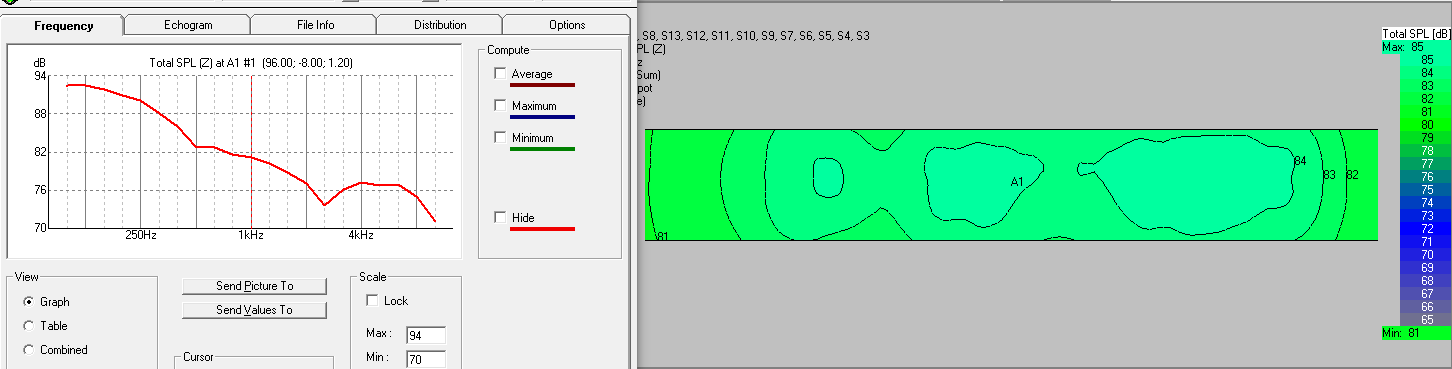This screenshot has width=1452, height=369.
Task: Click the 82 contour label on map
Action: pyautogui.click(x=1352, y=175)
